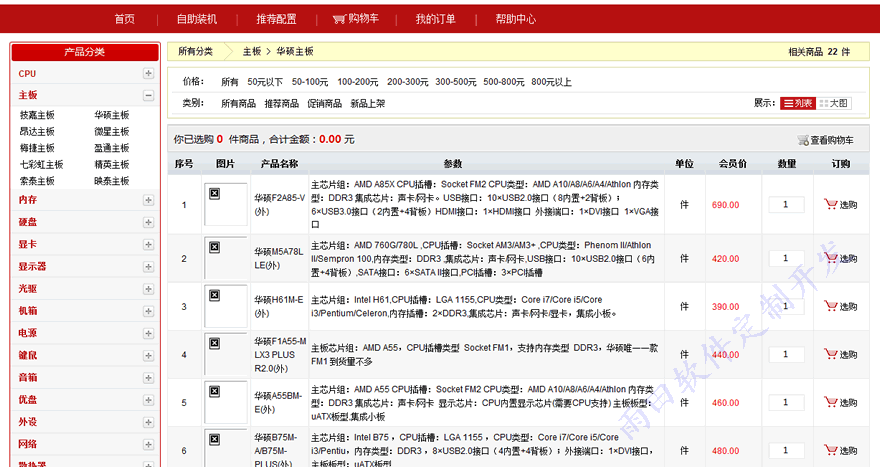This screenshot has height=467, width=880.
Task: Filter price 50-100元
Action: [310, 82]
